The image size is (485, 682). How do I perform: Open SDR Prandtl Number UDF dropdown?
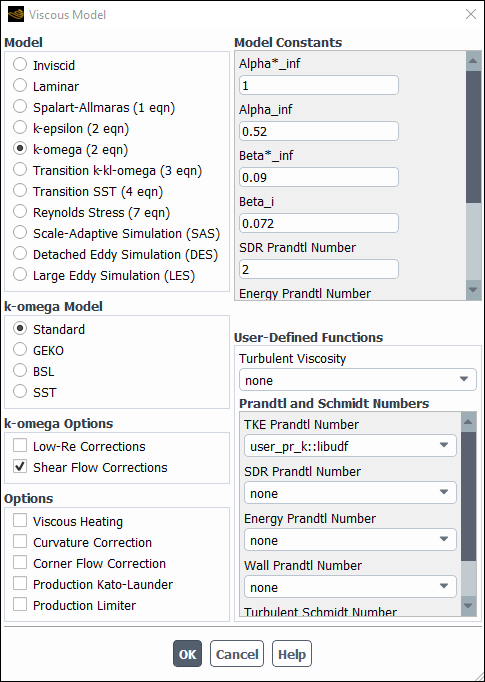coord(350,493)
